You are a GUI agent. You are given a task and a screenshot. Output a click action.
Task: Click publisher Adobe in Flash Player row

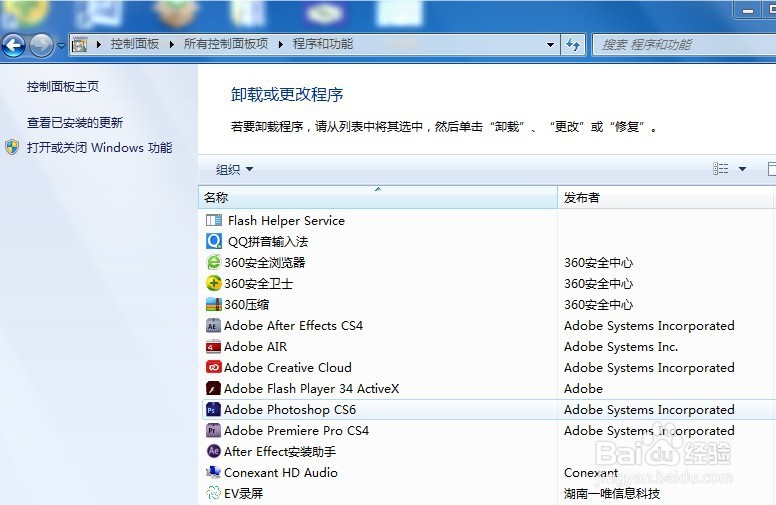(x=583, y=389)
